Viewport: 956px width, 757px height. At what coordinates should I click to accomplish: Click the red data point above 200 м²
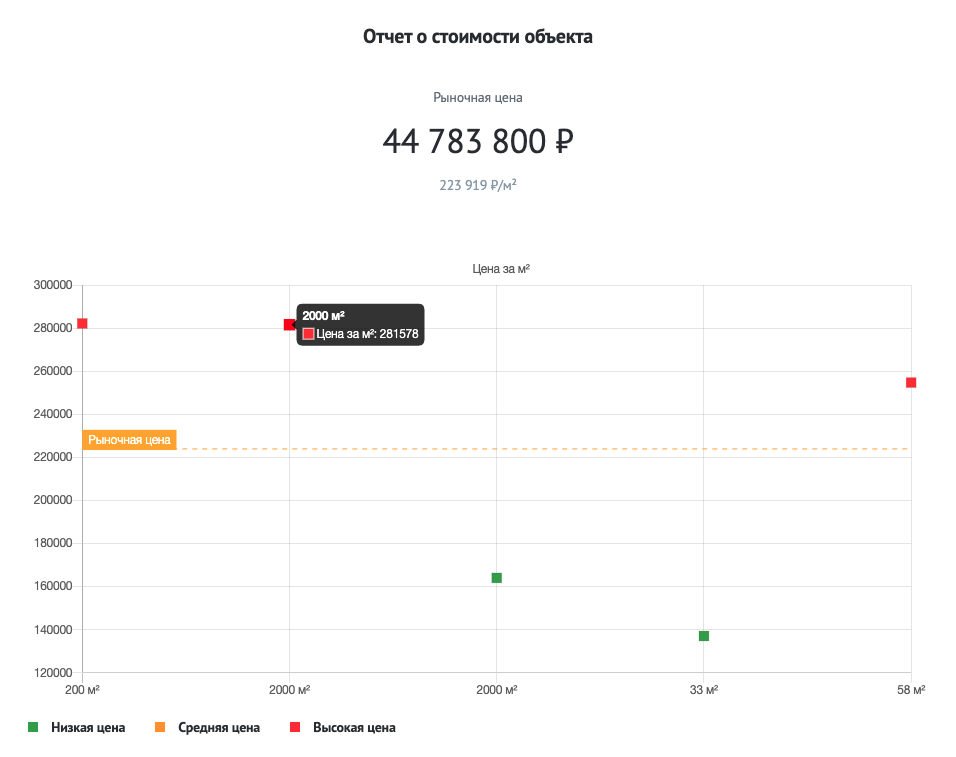82,323
